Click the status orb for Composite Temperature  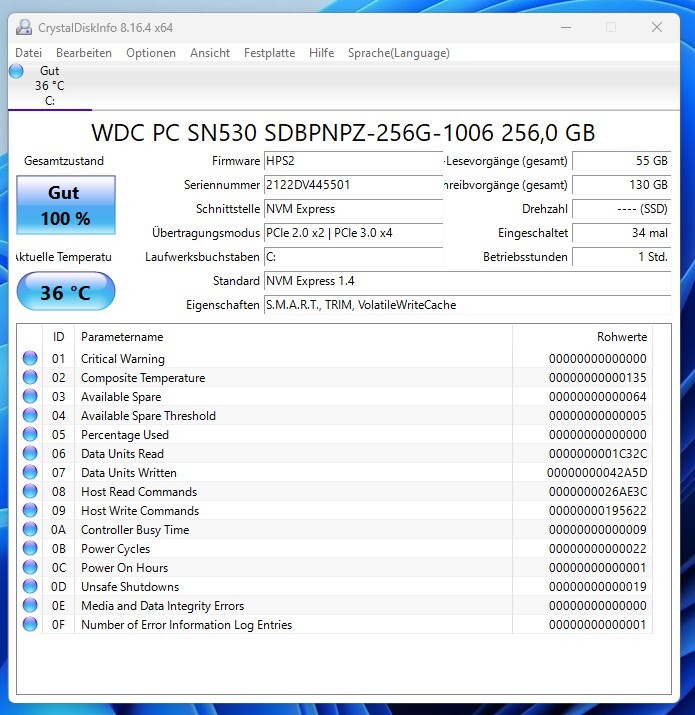coord(30,378)
